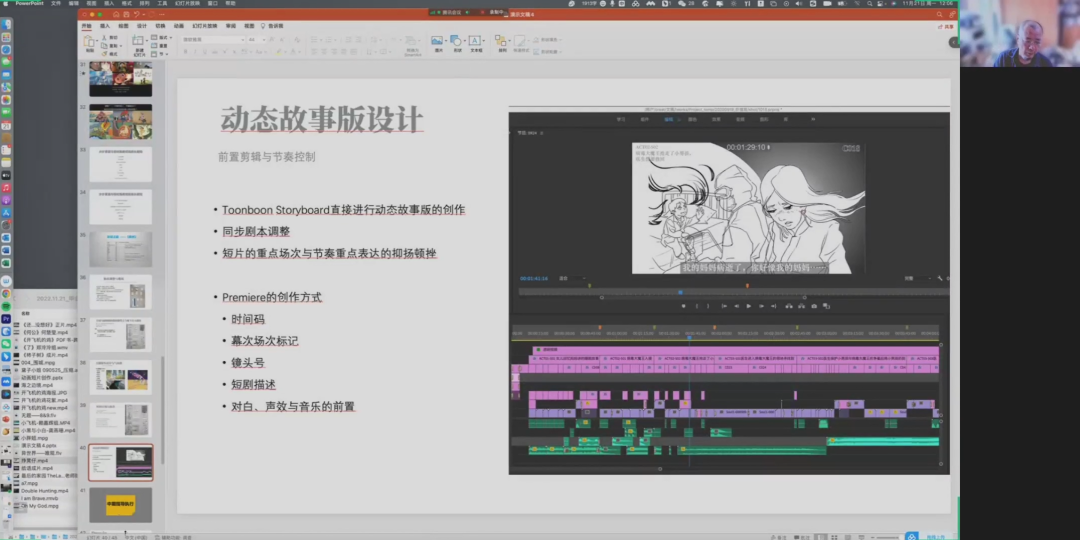Click Premiere Pro icon in Dock
Screen dimensions: 1080x540
pos(6,319)
